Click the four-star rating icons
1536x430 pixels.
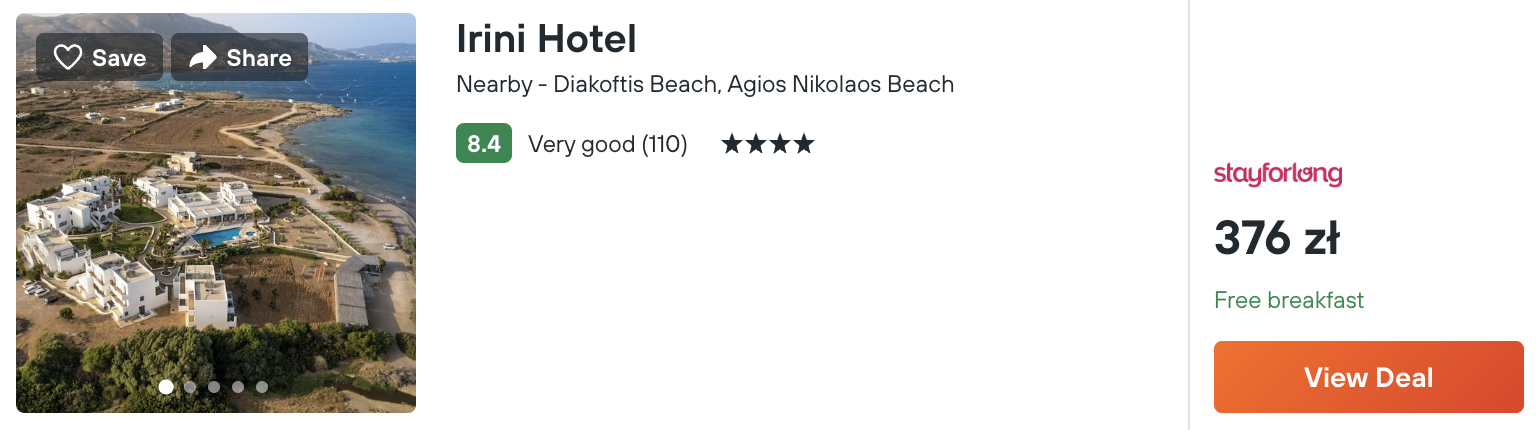[x=768, y=144]
